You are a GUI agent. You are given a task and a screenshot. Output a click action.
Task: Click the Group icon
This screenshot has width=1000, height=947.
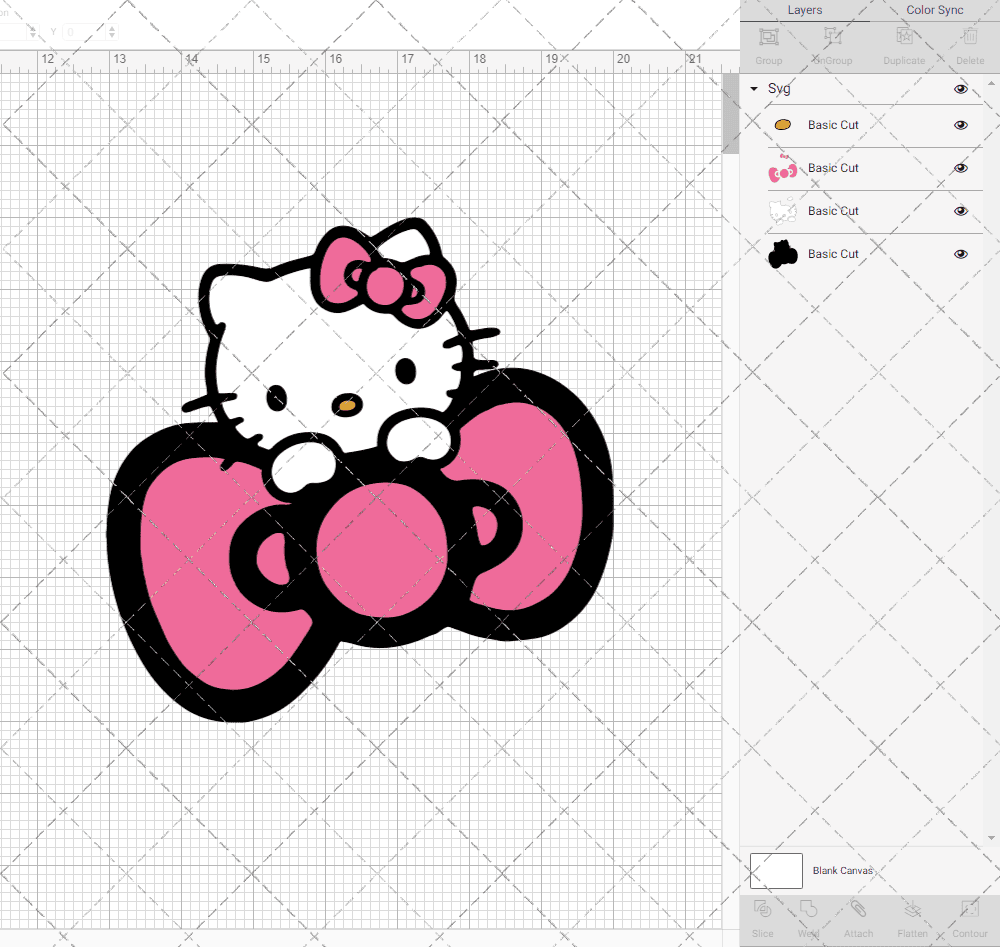coord(768,37)
